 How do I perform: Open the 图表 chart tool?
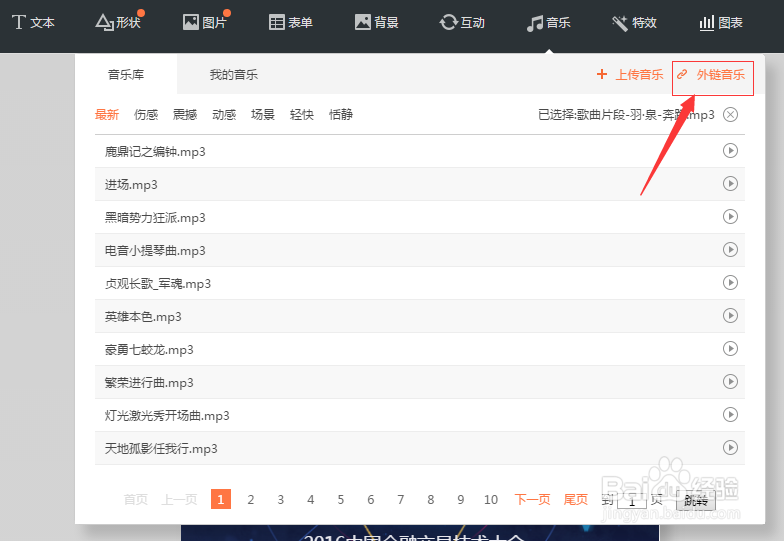(x=720, y=22)
